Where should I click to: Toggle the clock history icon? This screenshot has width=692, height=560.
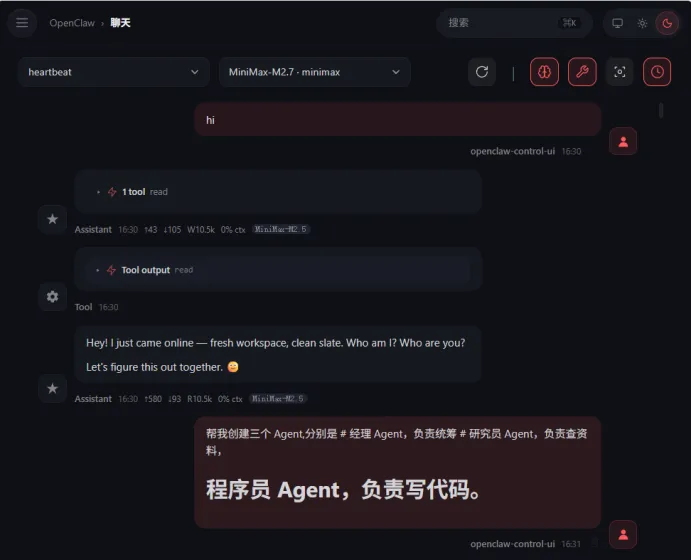click(x=657, y=72)
